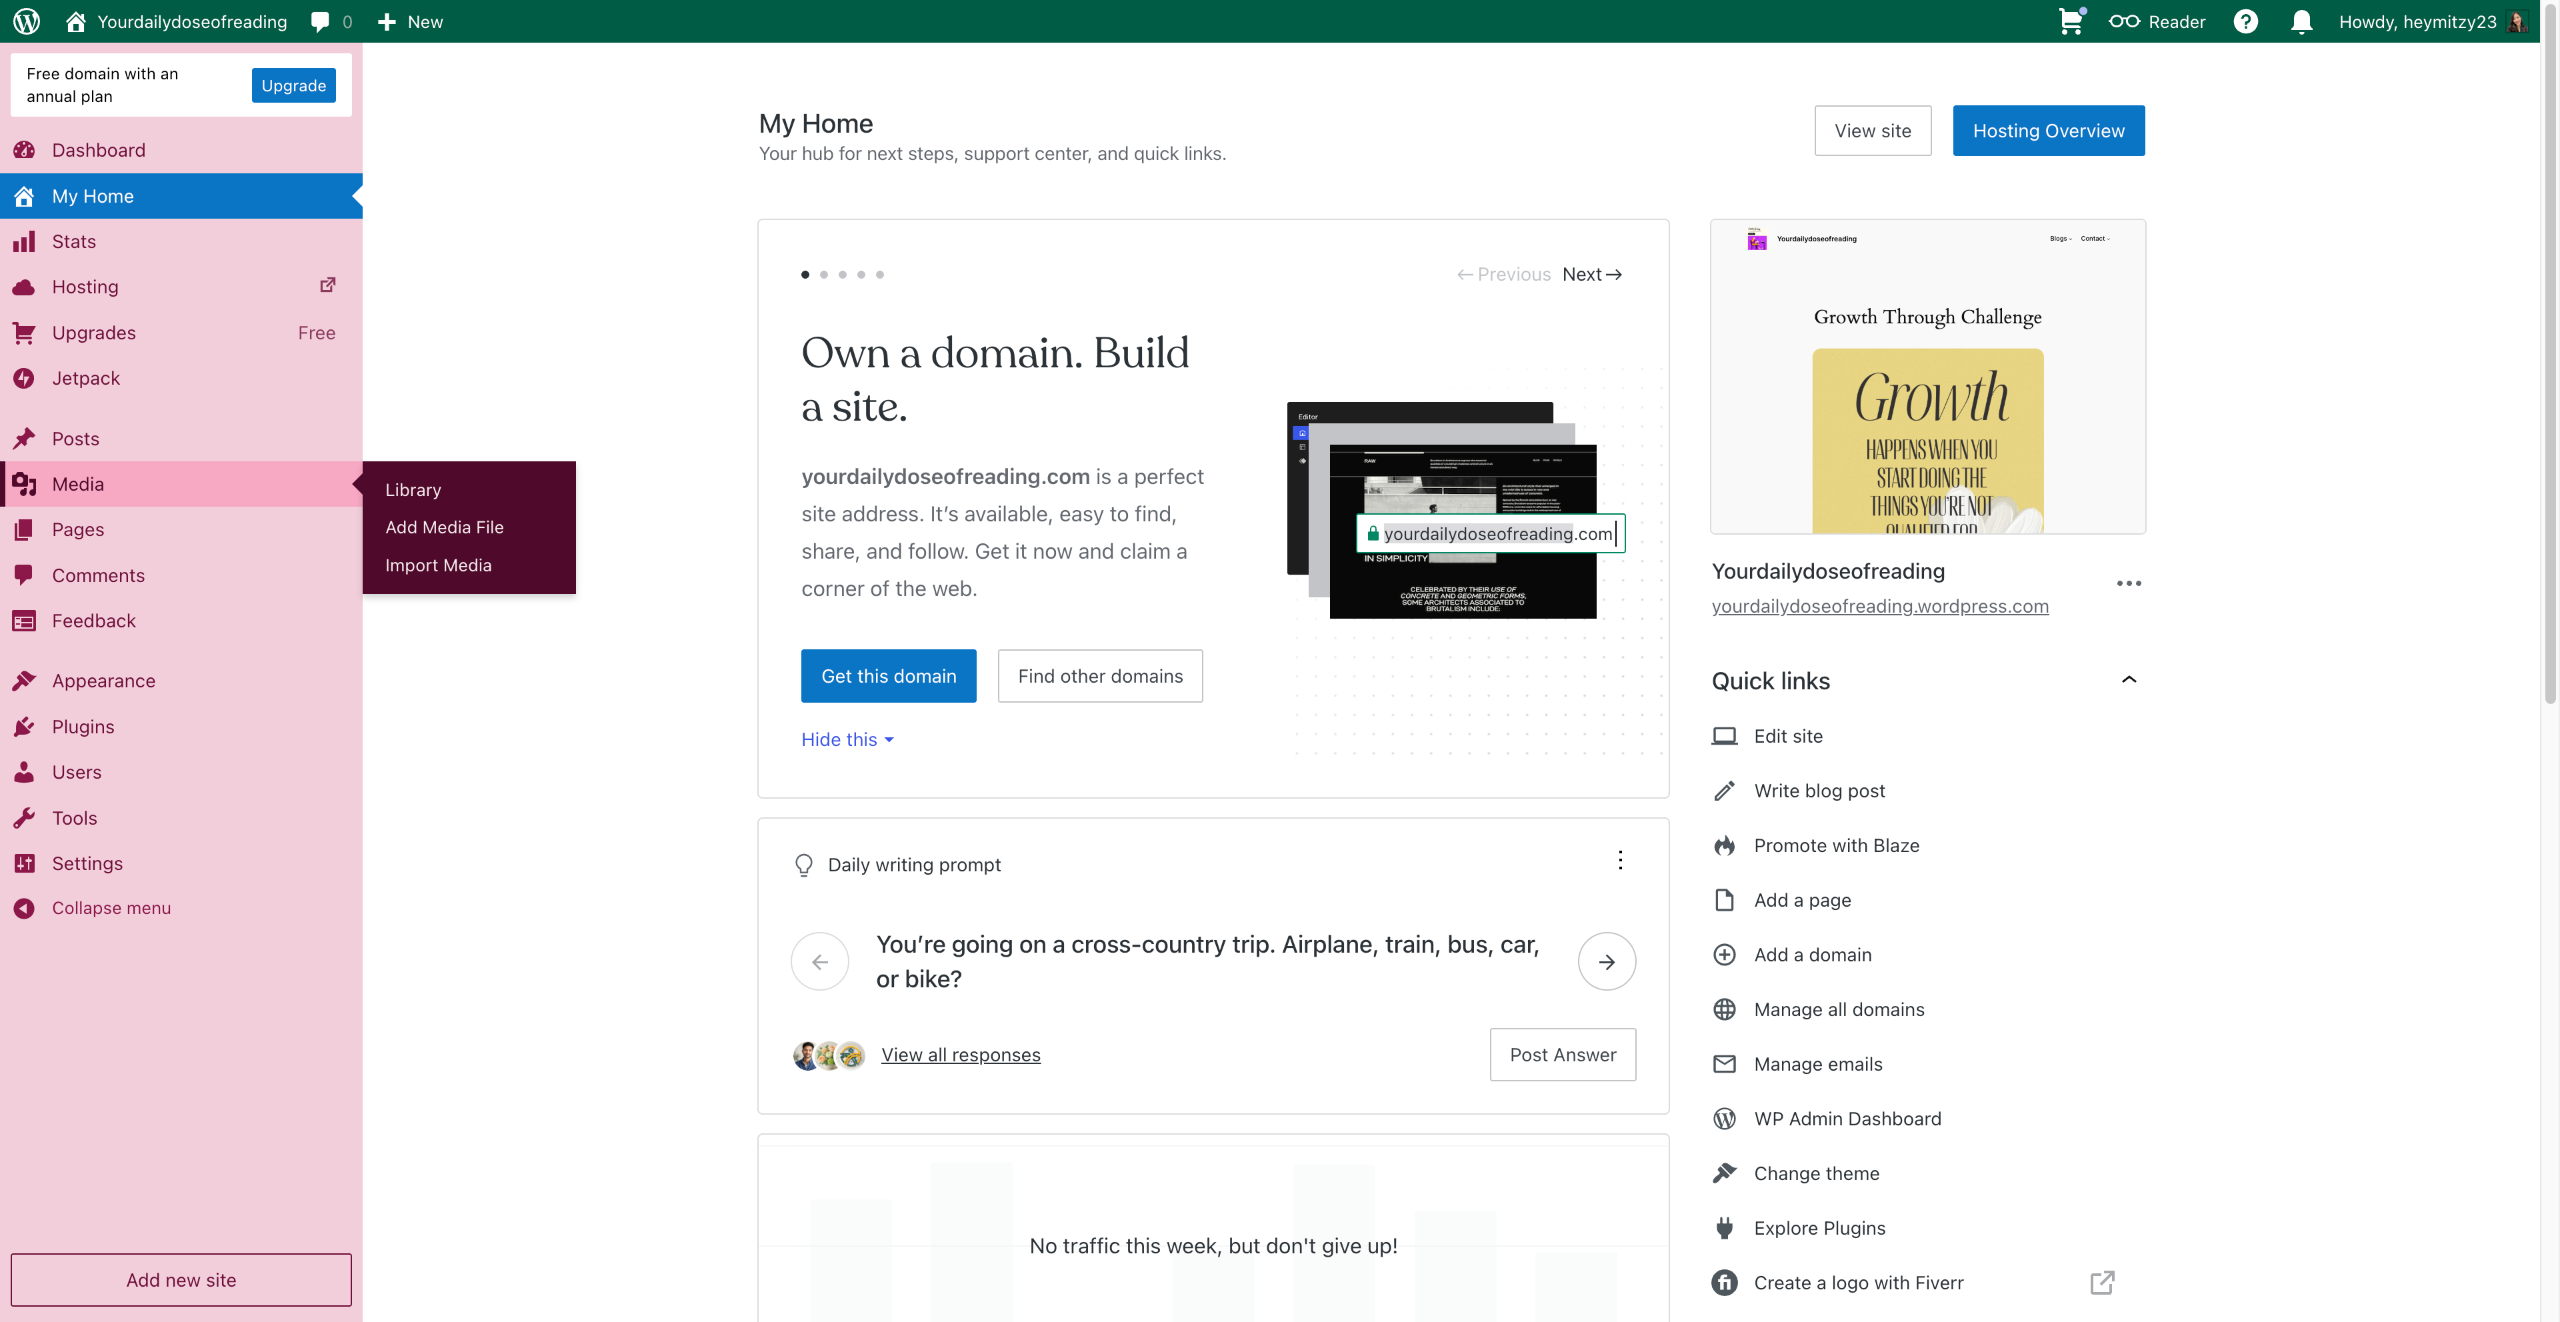Screen dimensions: 2560x1322
Task: Open the comments bubble icon in top bar
Action: click(x=320, y=21)
